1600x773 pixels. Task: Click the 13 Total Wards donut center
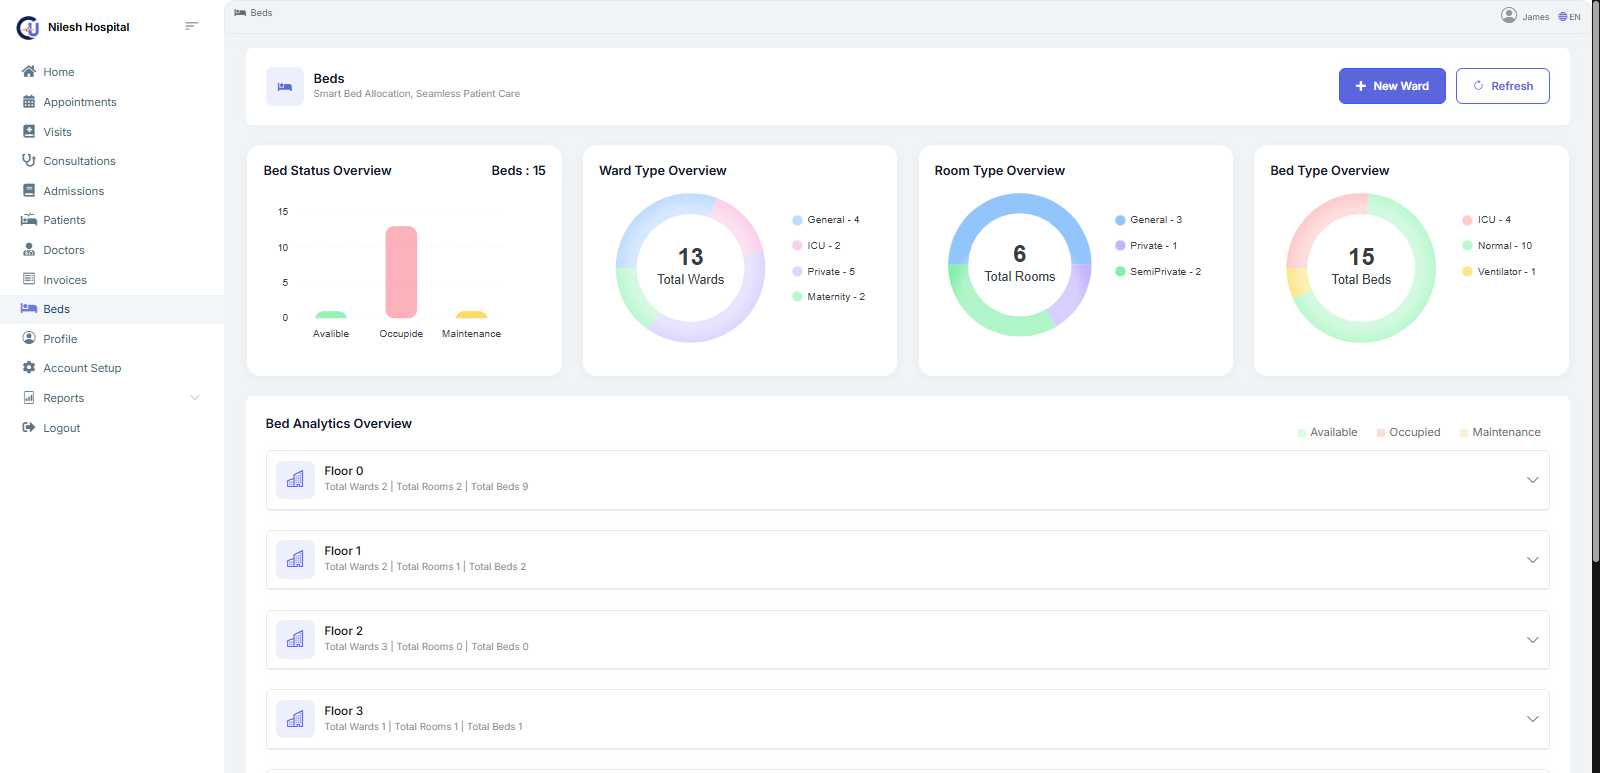691,267
